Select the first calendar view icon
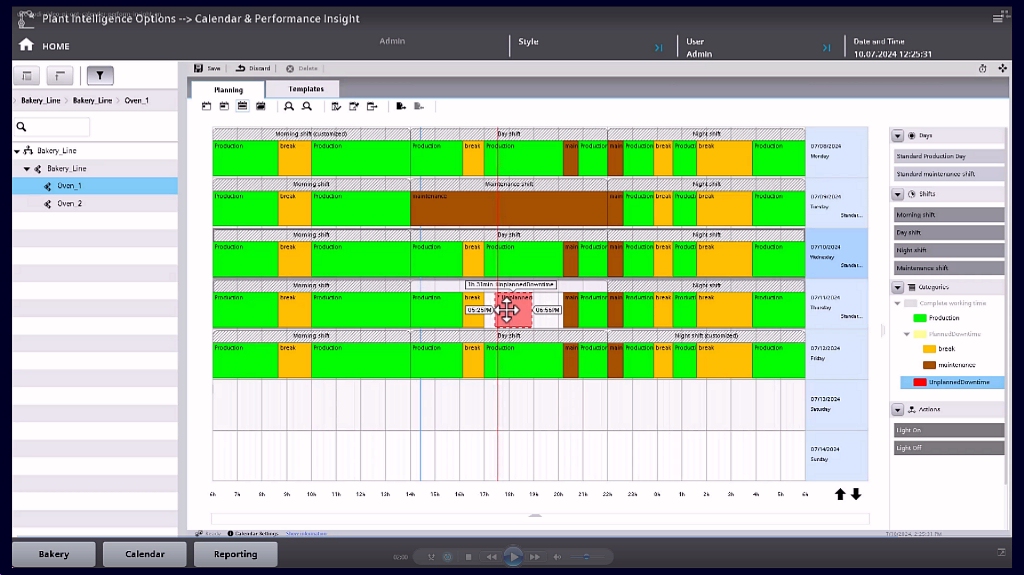The image size is (1024, 575). pos(206,106)
